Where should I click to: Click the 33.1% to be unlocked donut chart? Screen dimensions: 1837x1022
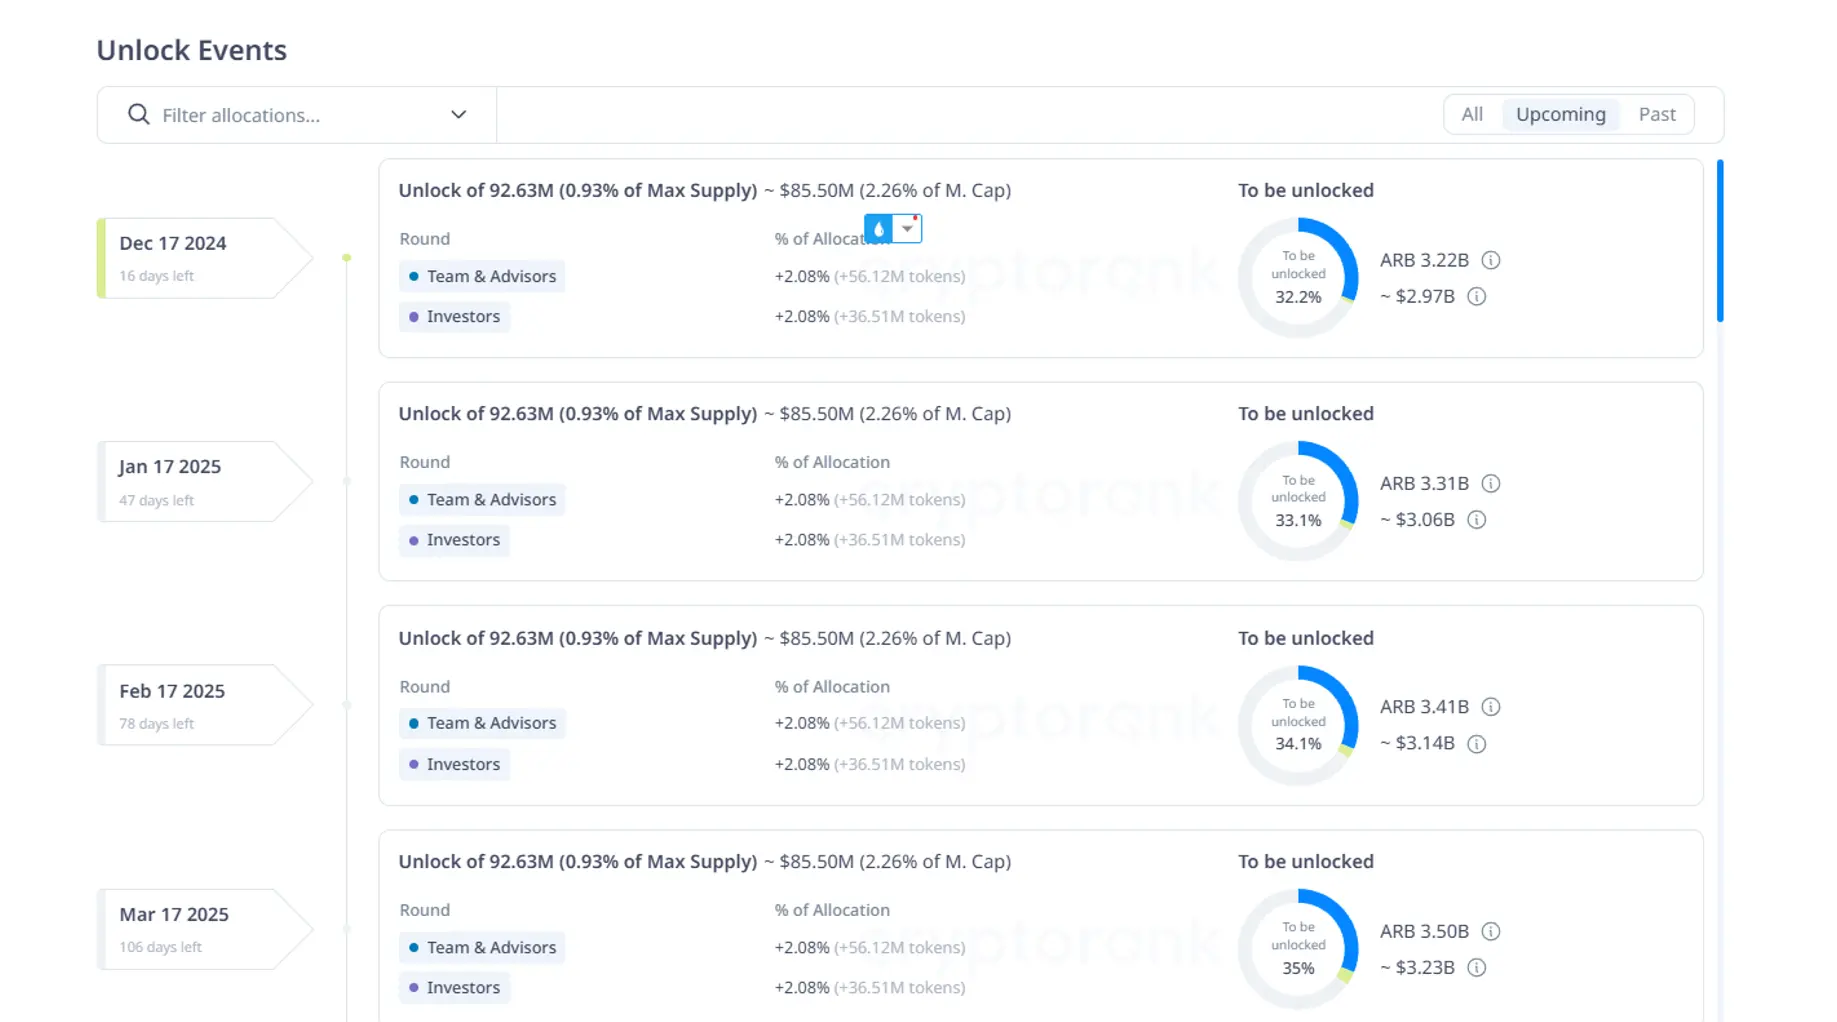coord(1298,501)
